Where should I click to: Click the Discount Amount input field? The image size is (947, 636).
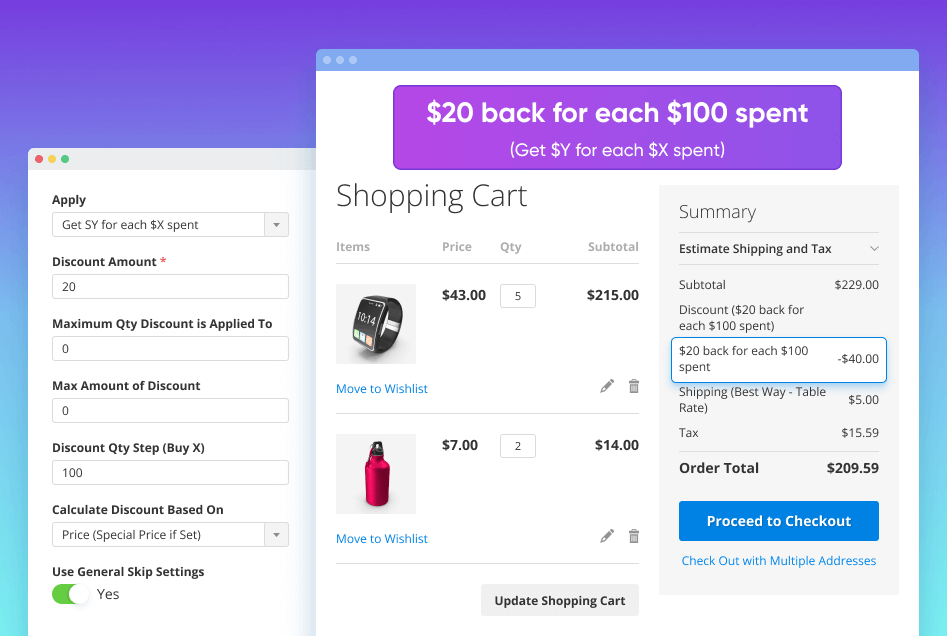(170, 287)
